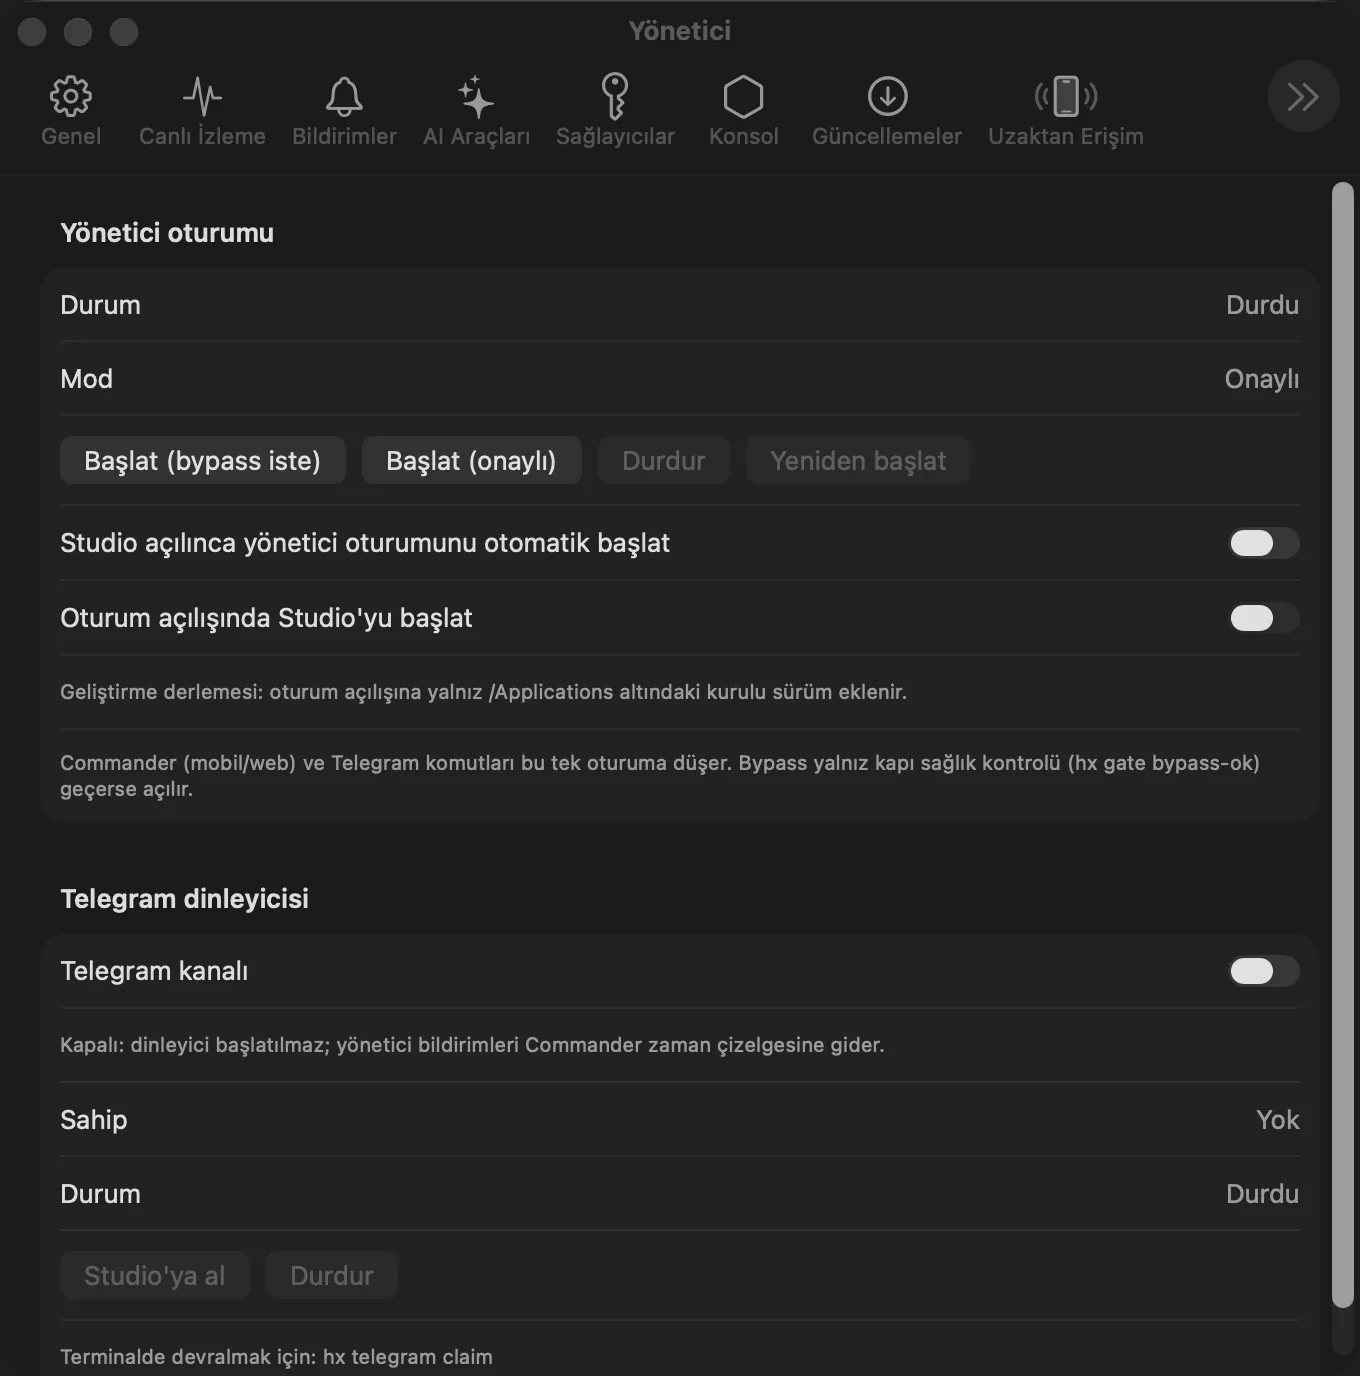
Task: Click Sahip value Yok
Action: tap(1278, 1120)
